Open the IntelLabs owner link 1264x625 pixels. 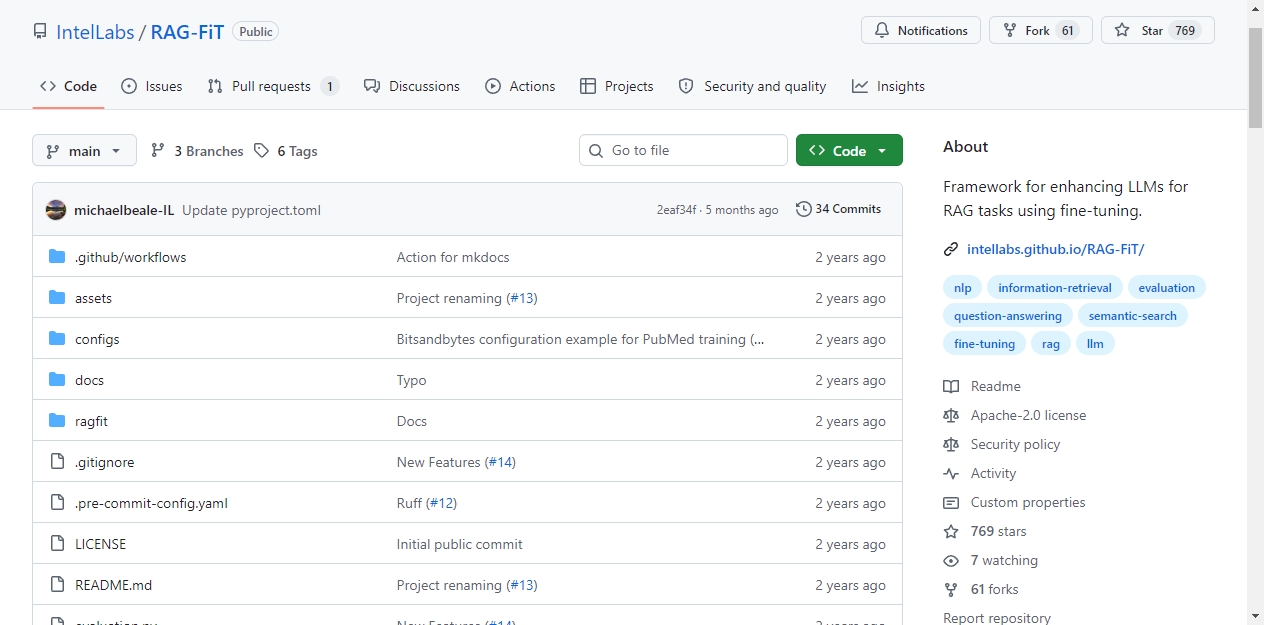(95, 31)
